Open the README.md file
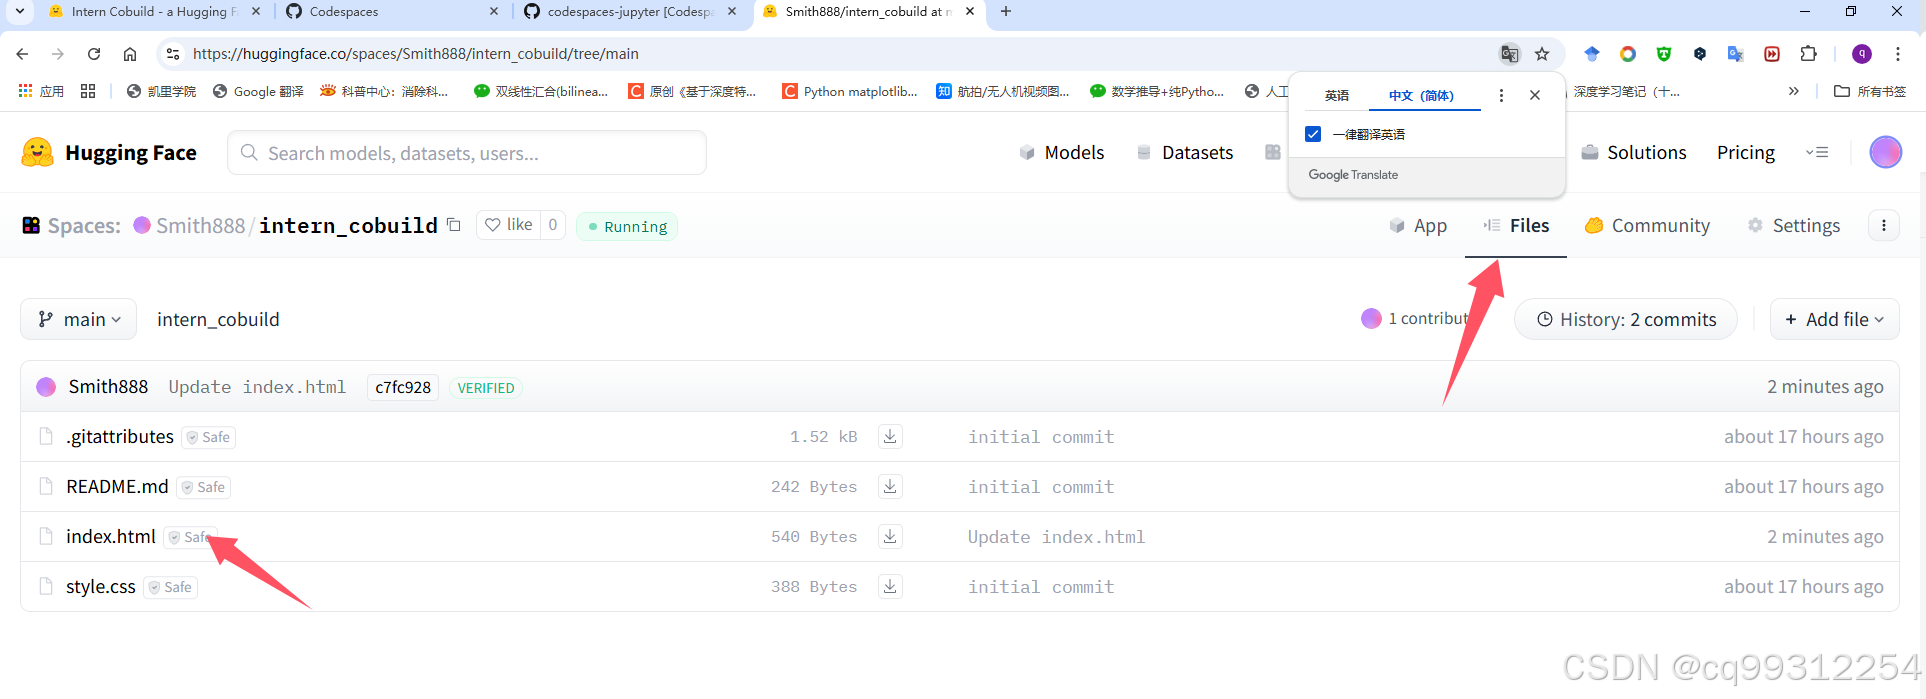Image resolution: width=1926 pixels, height=699 pixels. pos(117,486)
